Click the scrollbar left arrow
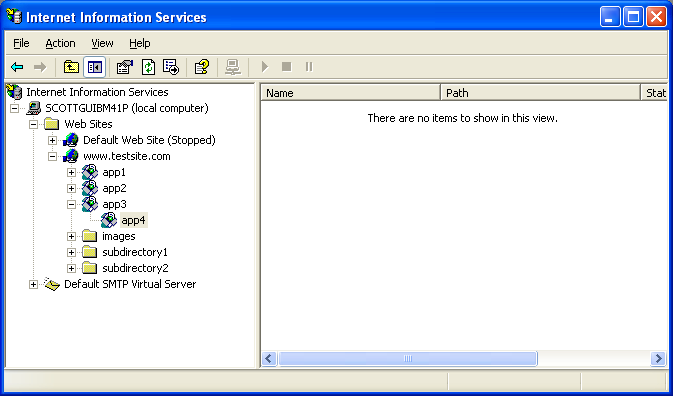Screen dimensions: 673x397 (x=269, y=358)
